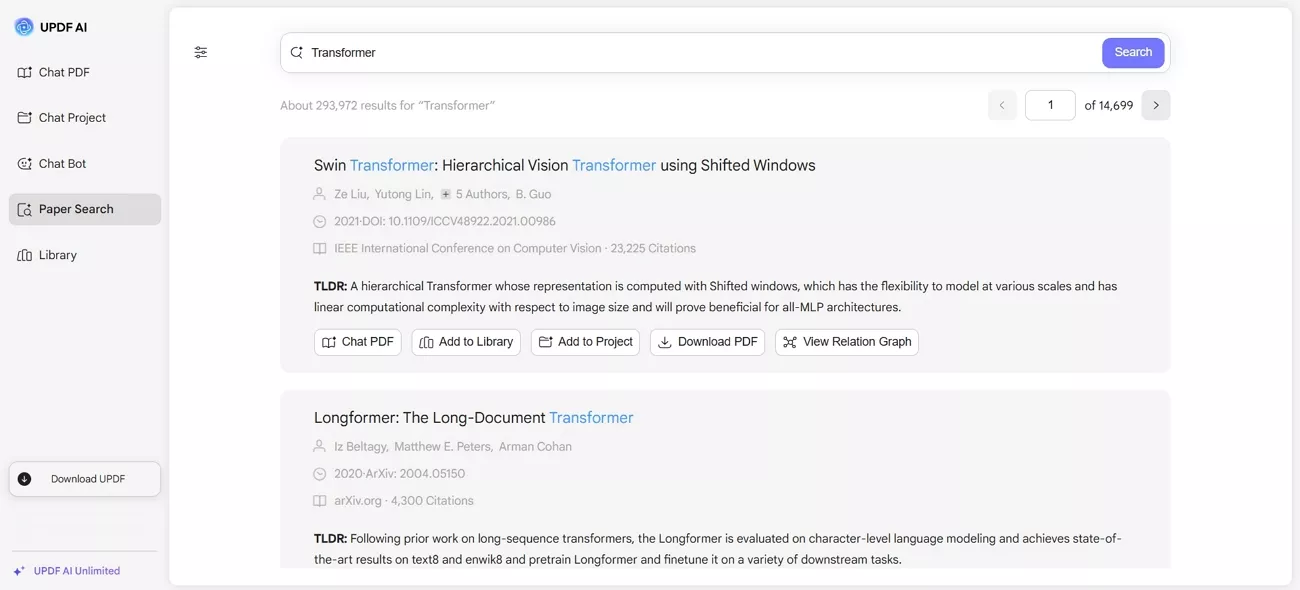Screen dimensions: 1300x590
Task: Click the previous page arrow
Action: click(x=1002, y=104)
